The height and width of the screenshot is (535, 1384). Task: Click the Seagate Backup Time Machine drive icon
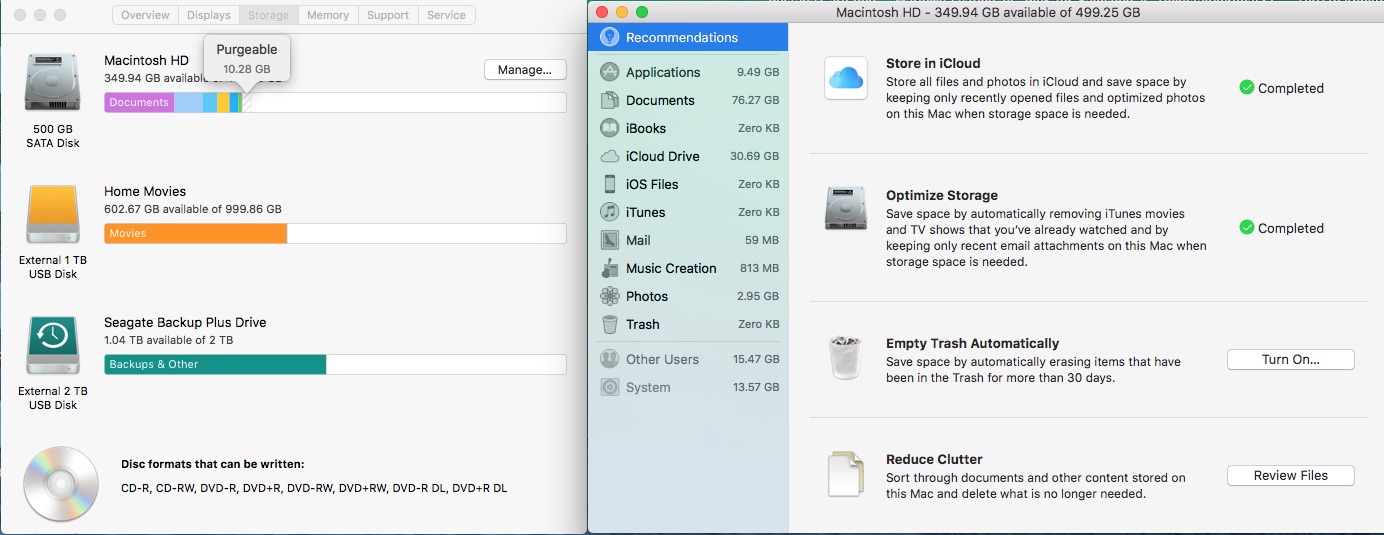tap(53, 346)
